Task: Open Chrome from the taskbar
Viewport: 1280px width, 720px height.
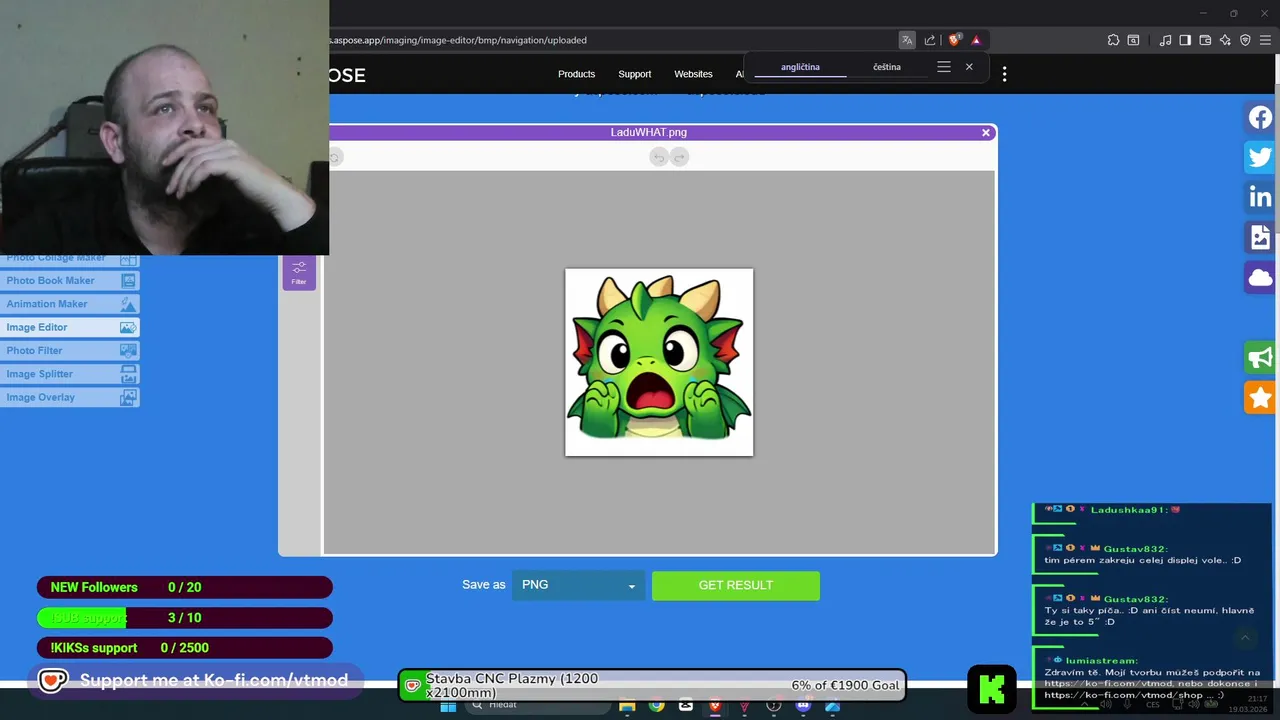Action: click(656, 706)
